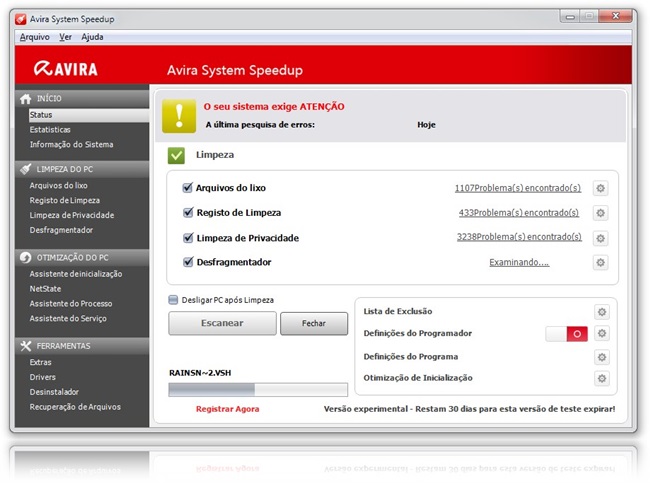Open Recuperação de Arquivos
650x483 pixels.
(x=75, y=407)
